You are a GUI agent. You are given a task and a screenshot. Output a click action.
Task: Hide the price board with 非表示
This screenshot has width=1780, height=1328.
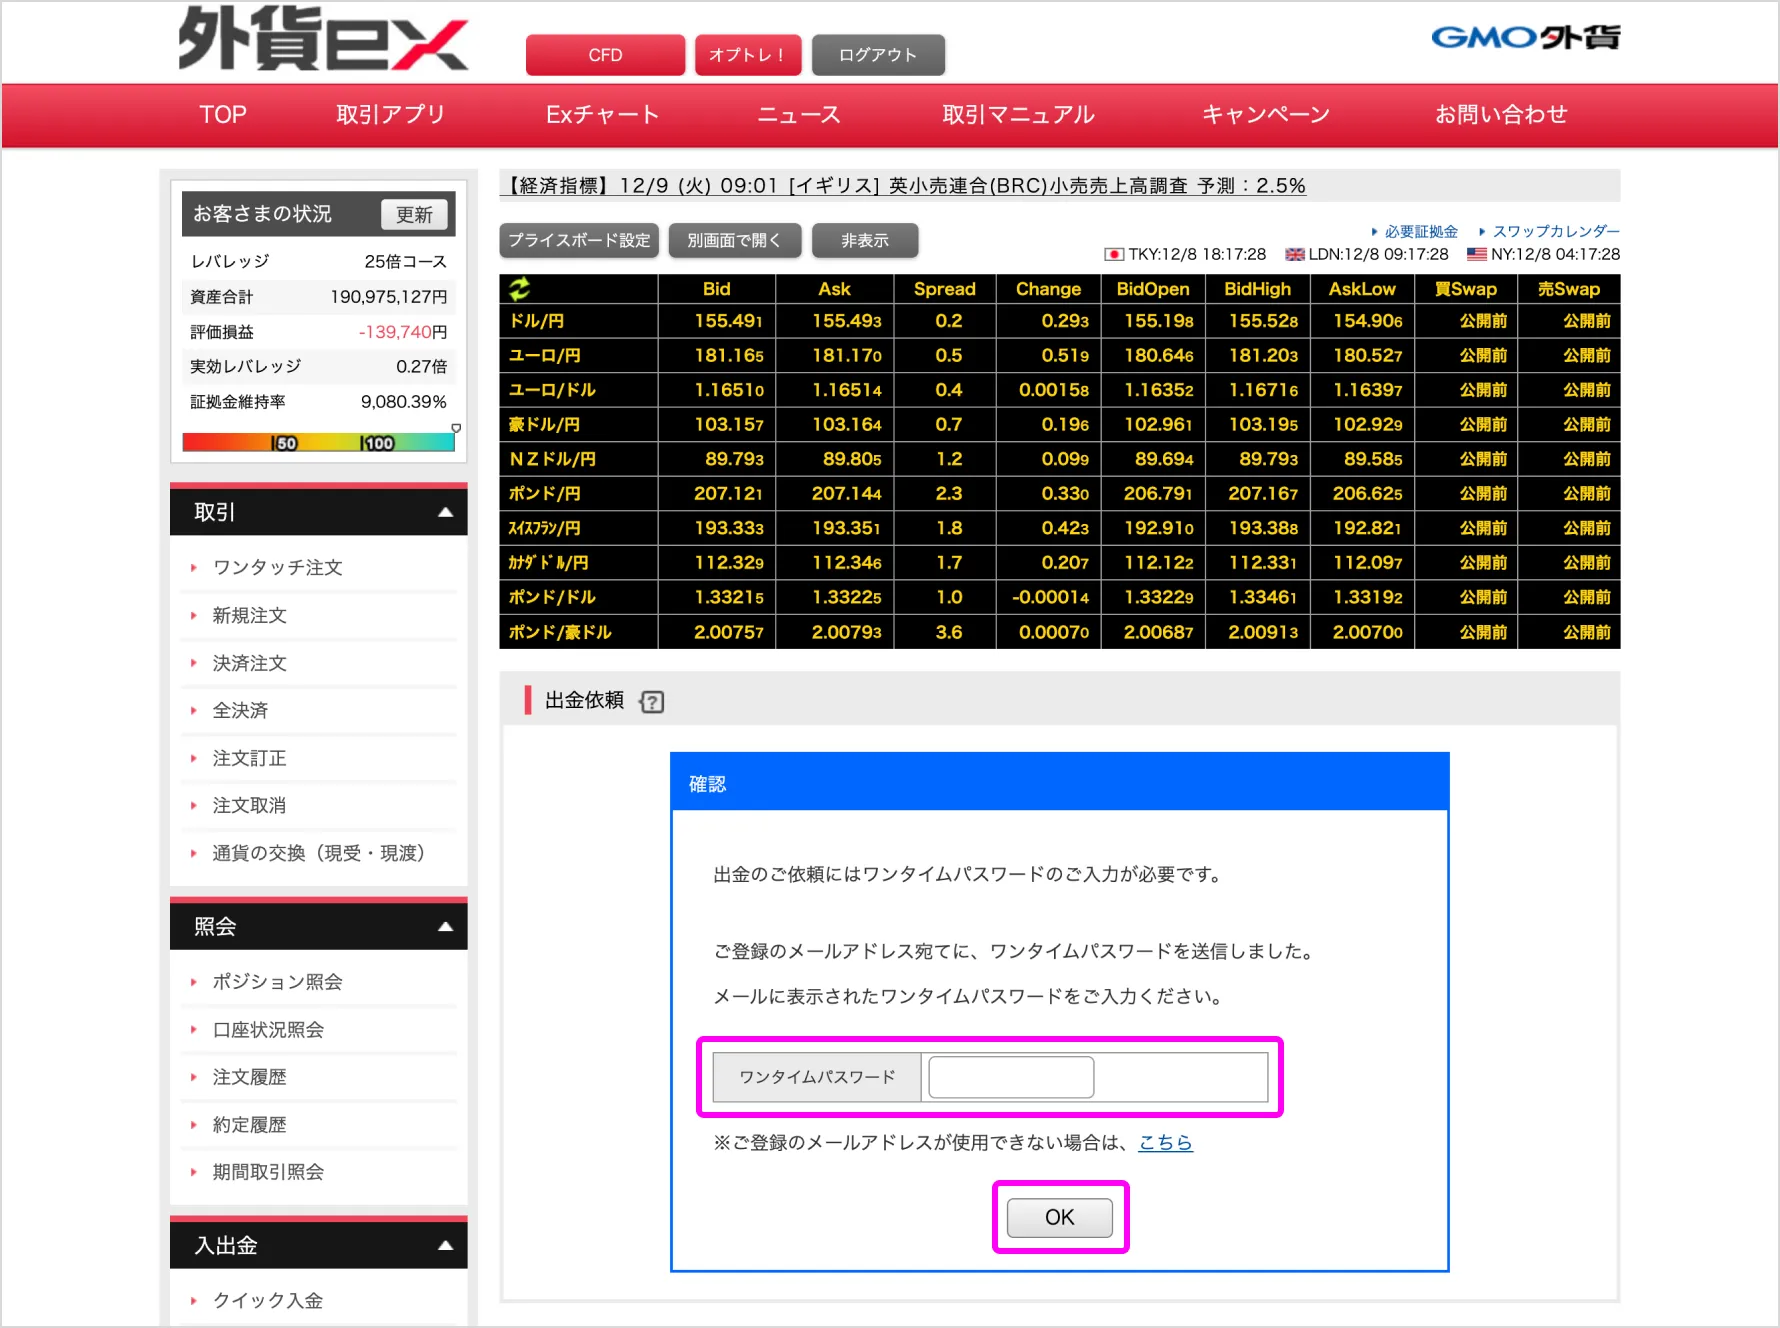[864, 241]
